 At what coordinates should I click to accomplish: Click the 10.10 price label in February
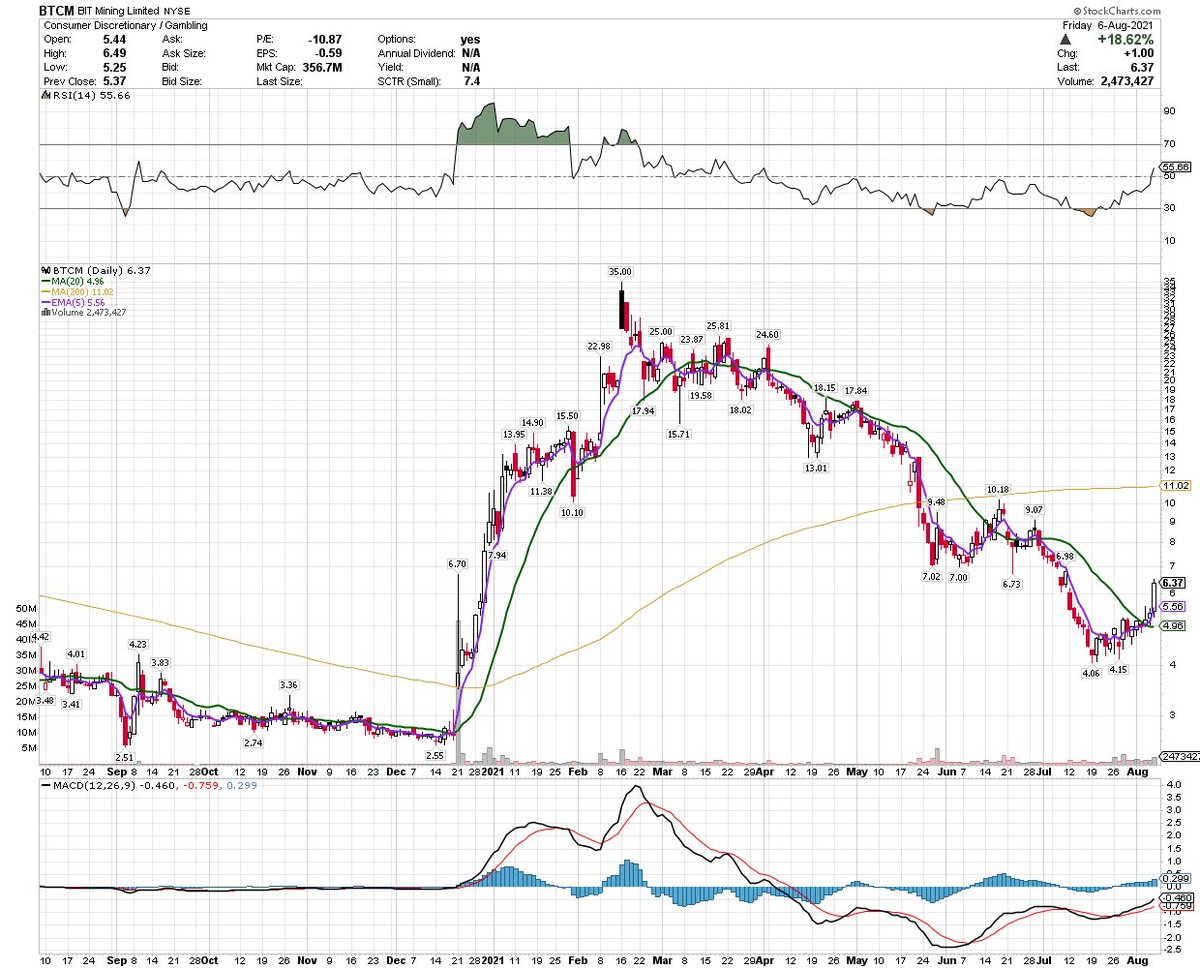tap(572, 511)
